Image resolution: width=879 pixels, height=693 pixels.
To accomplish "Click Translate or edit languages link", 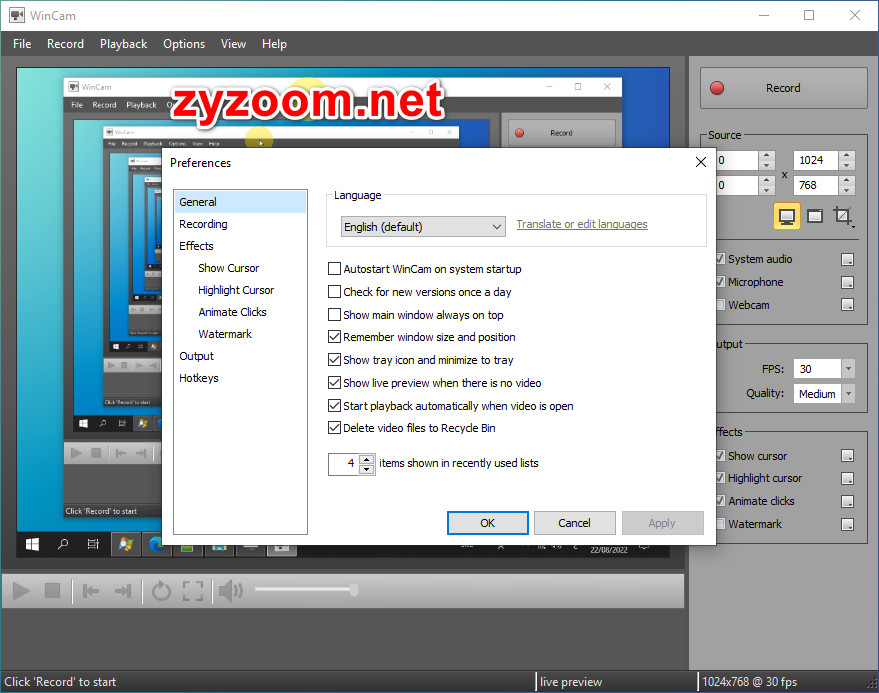I will [x=582, y=224].
